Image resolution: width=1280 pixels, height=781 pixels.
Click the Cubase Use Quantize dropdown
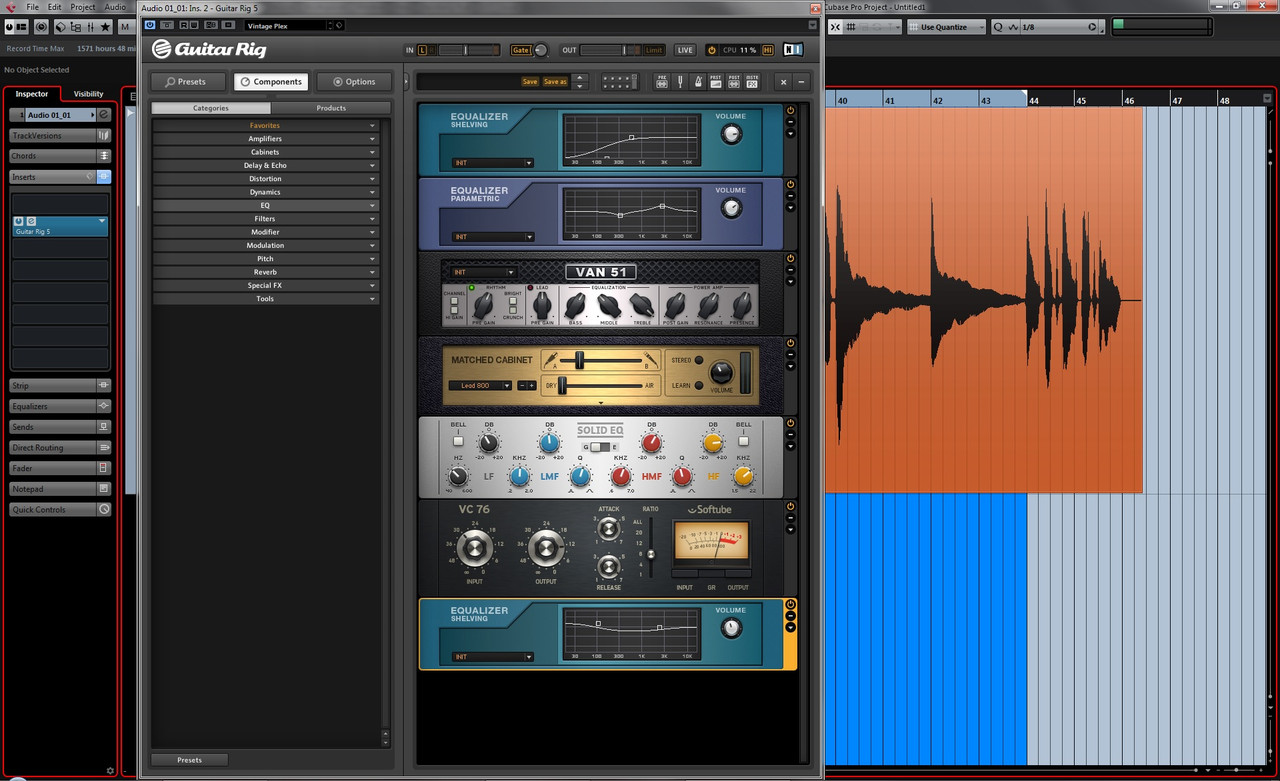(946, 27)
